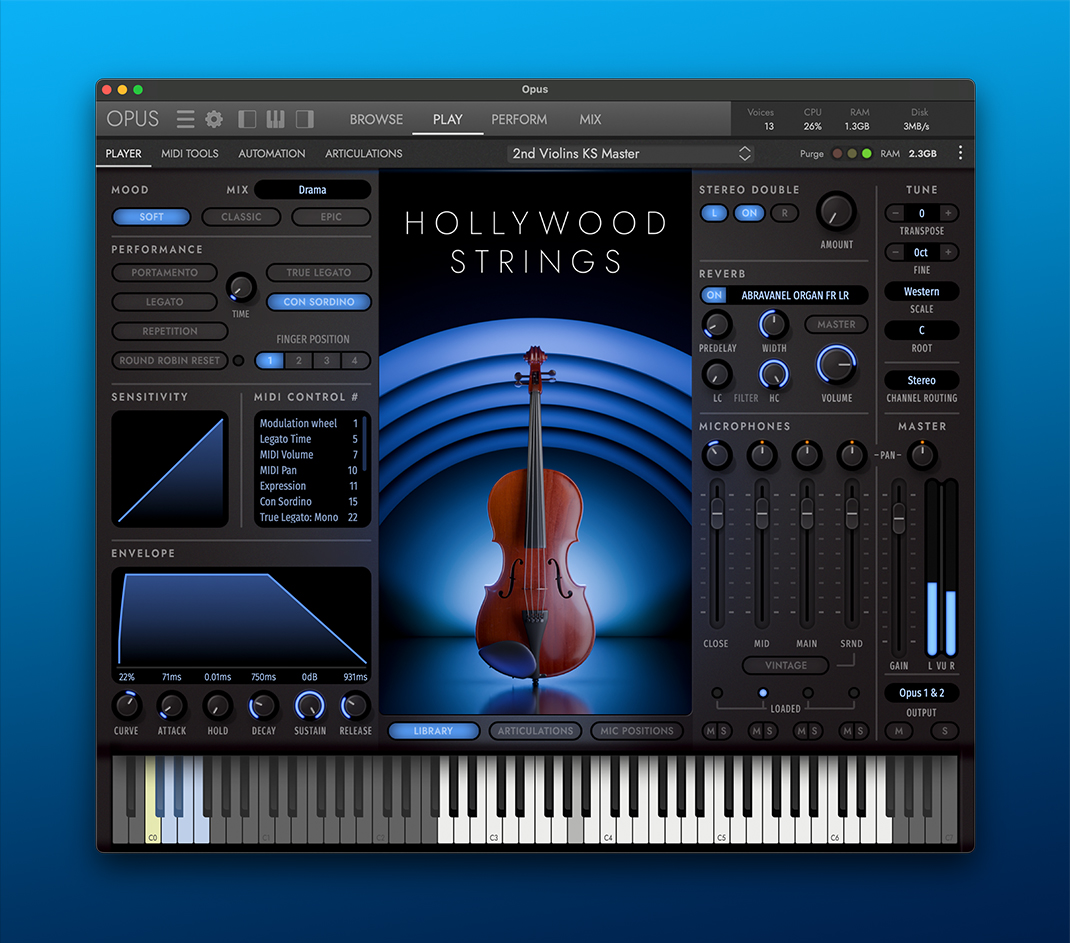Click the yellow Purge indicator
The width and height of the screenshot is (1070, 943).
tap(852, 154)
